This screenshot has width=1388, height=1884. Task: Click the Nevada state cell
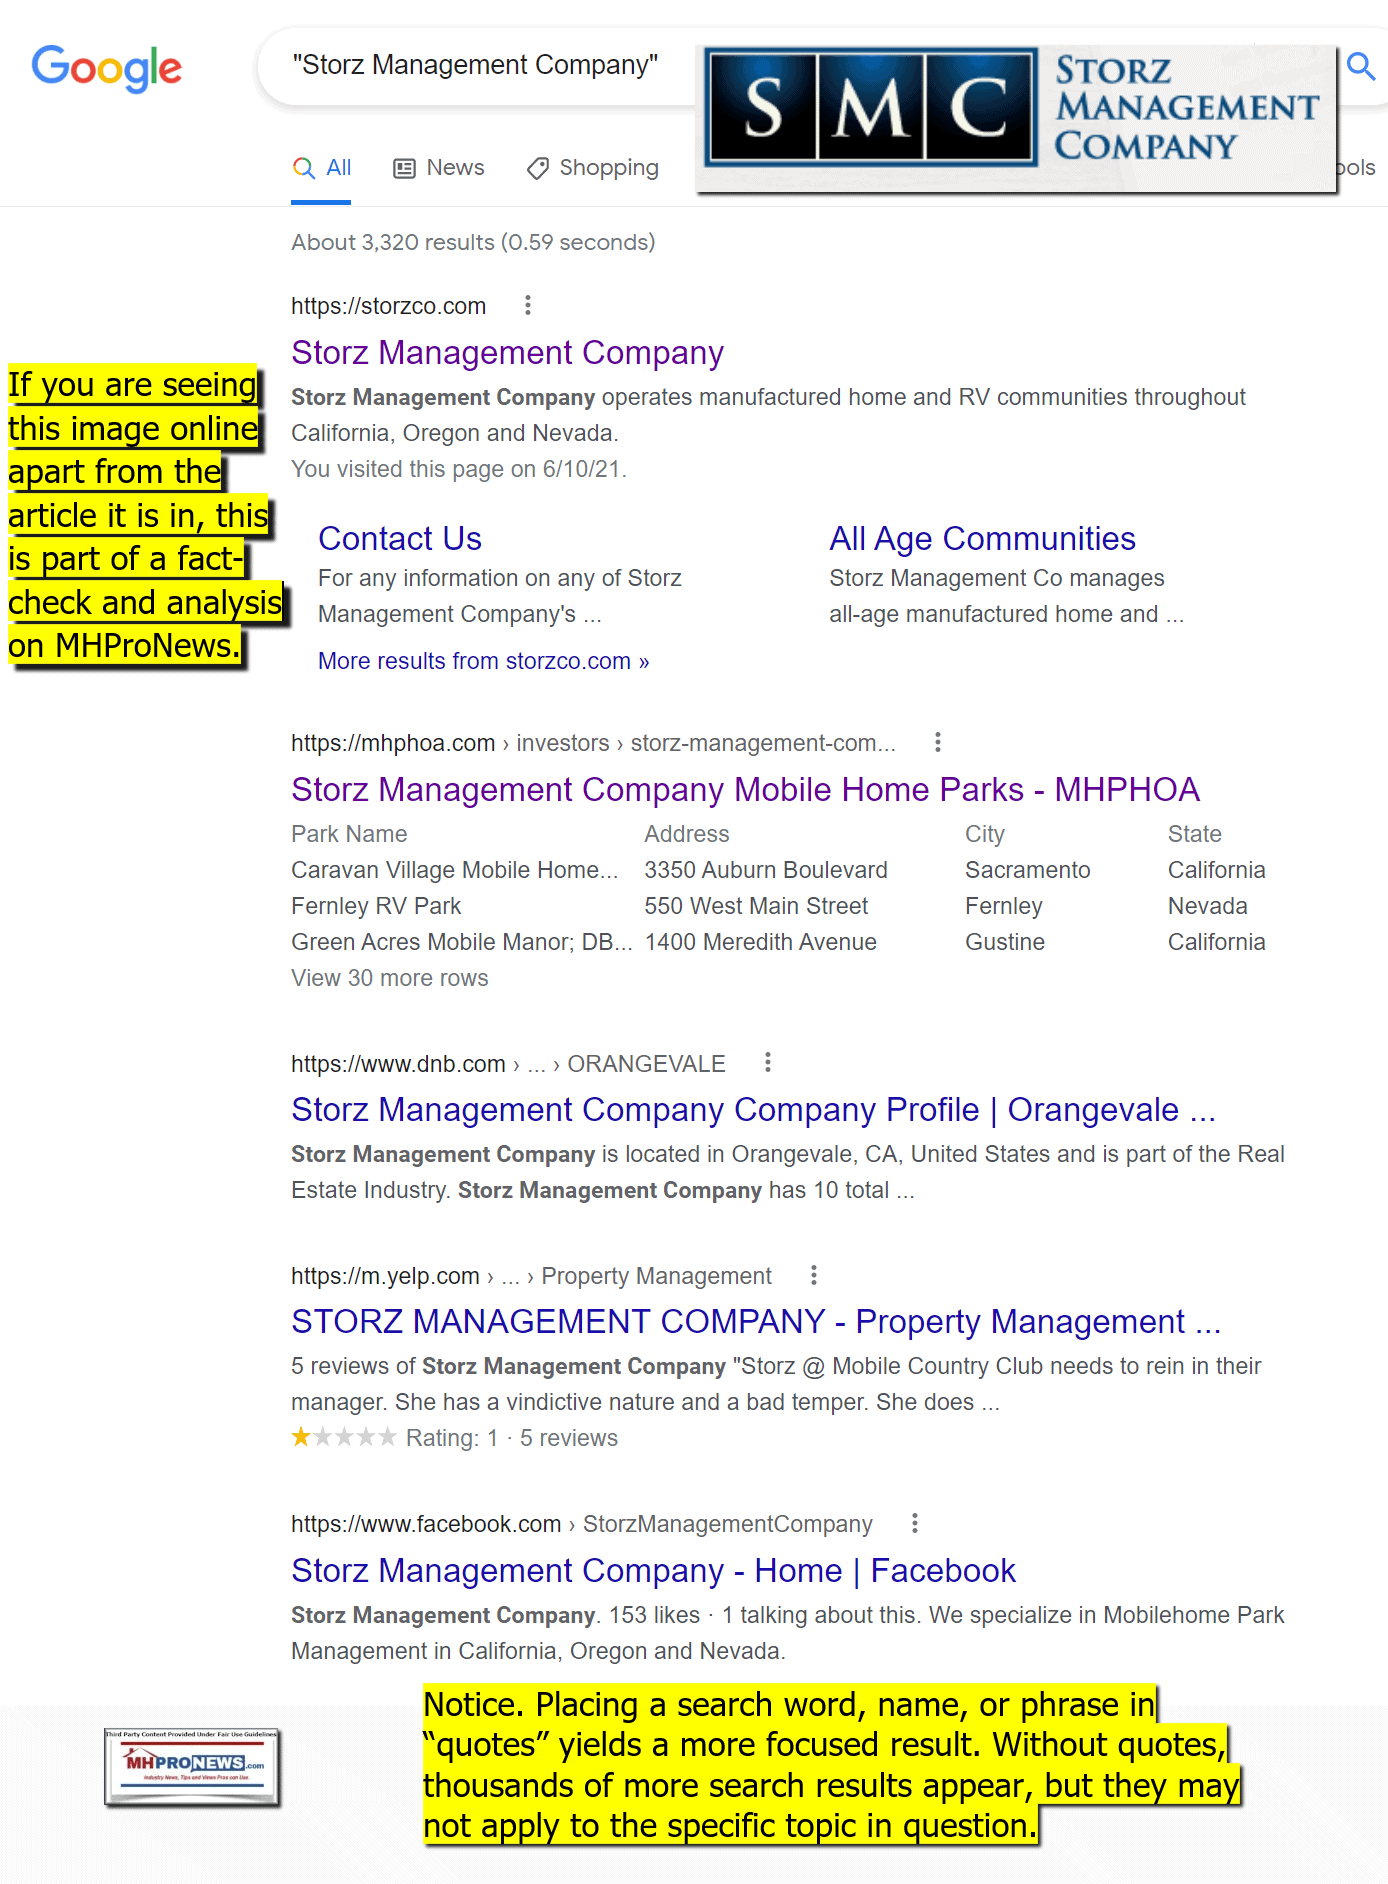pyautogui.click(x=1208, y=906)
